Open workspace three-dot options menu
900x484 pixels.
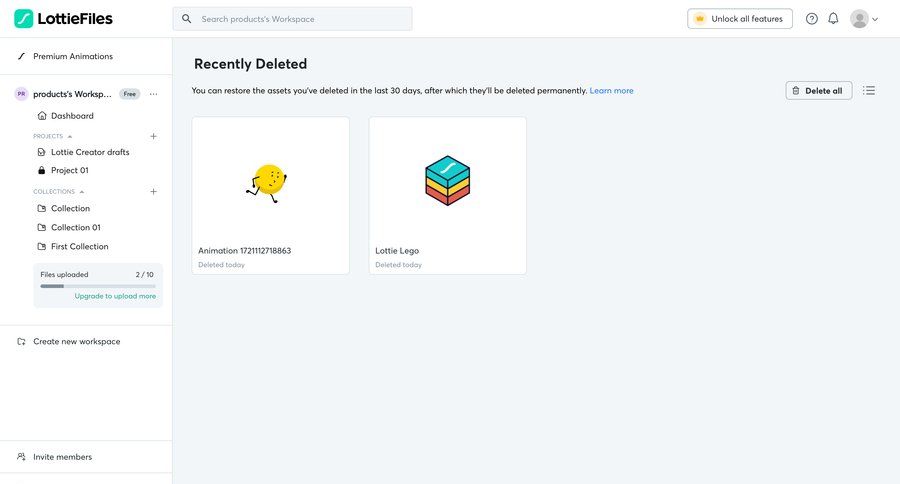click(153, 94)
